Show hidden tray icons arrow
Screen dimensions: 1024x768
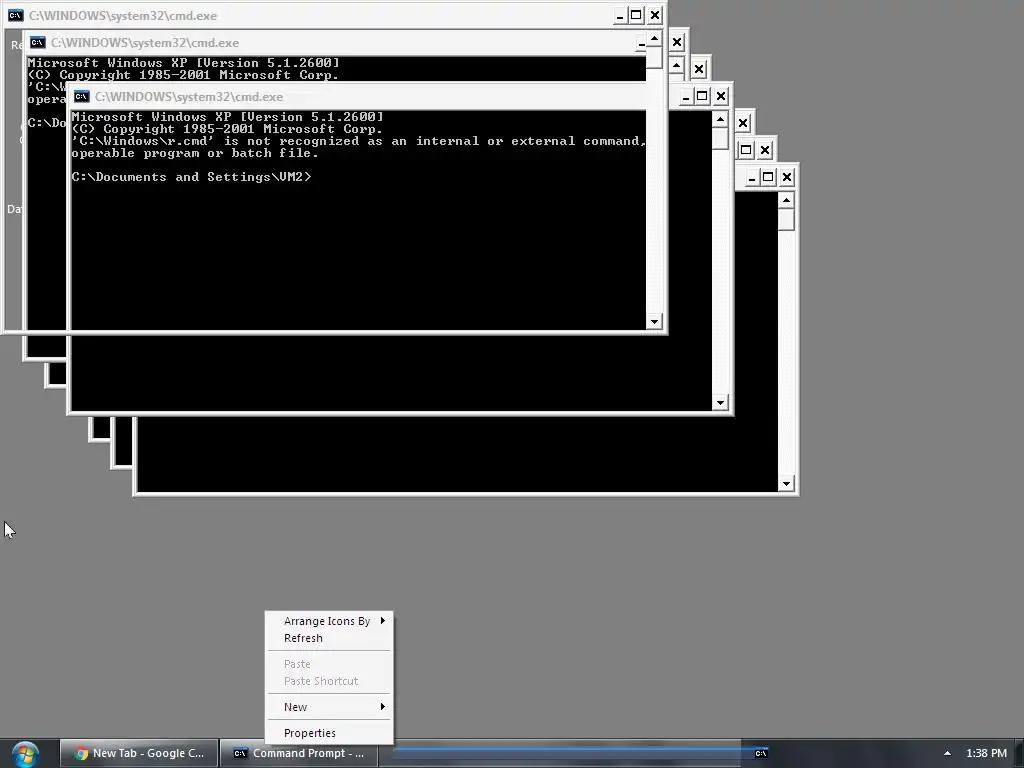[947, 754]
